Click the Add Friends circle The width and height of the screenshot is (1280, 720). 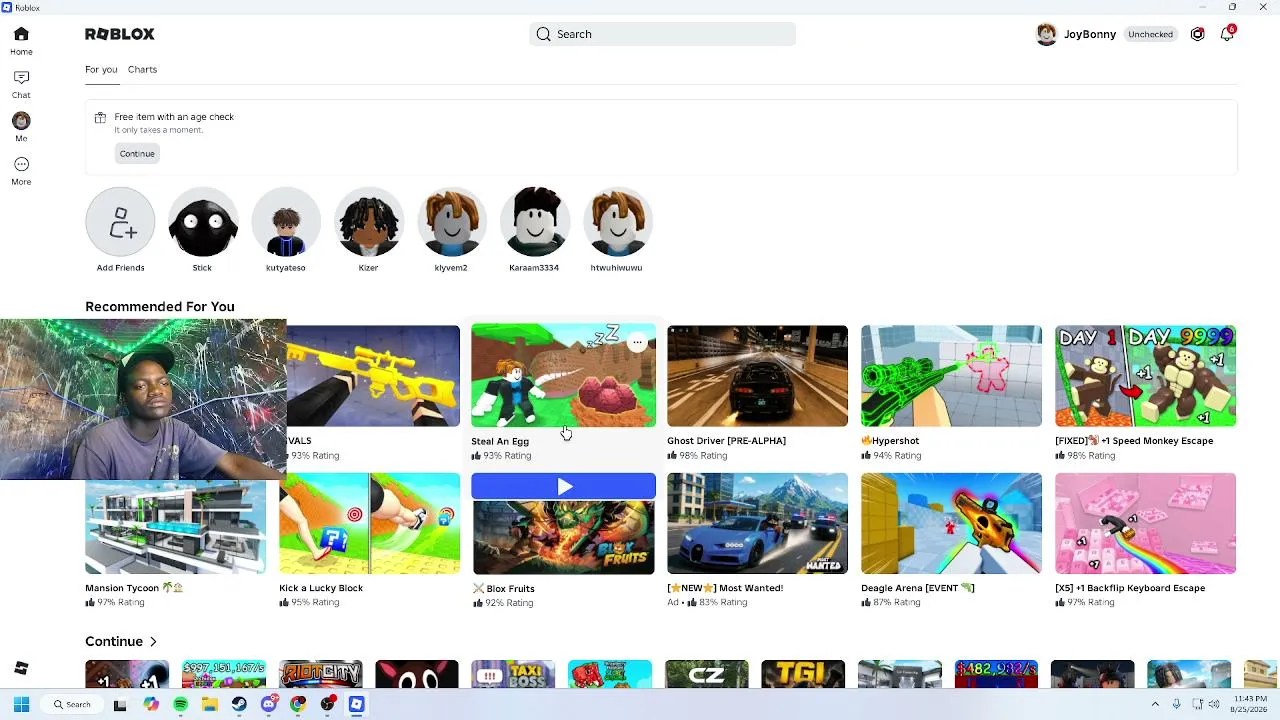120,222
